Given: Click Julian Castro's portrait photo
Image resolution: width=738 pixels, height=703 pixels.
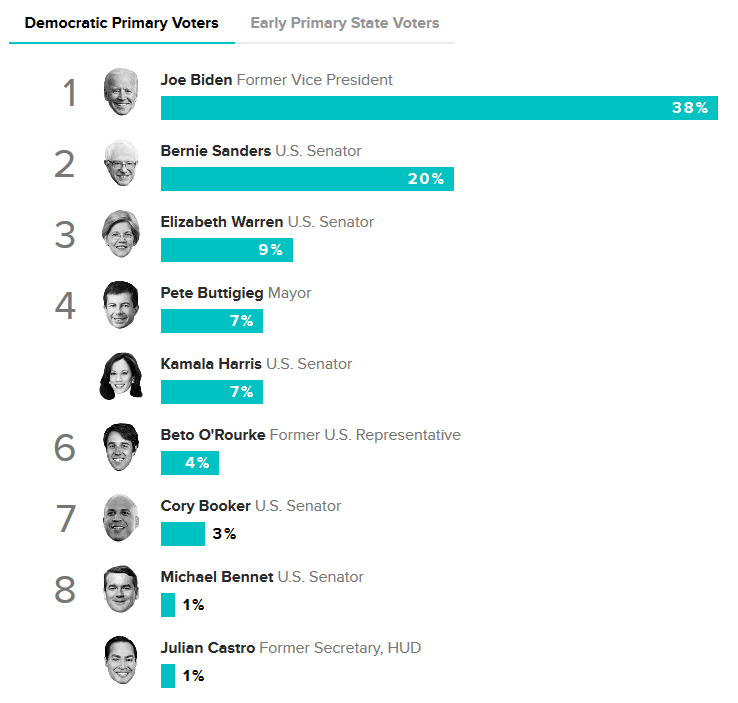Looking at the screenshot, I should click(121, 660).
